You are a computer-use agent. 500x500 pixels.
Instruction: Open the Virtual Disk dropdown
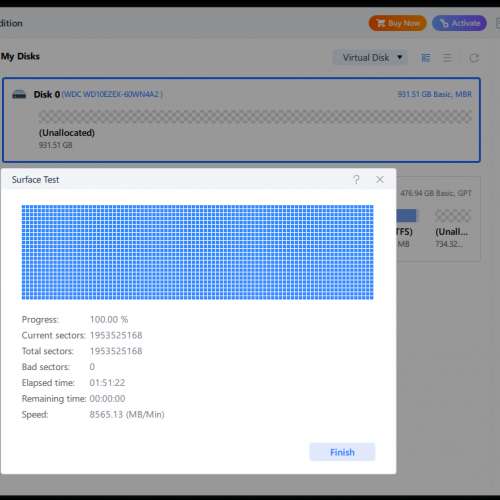tap(370, 58)
